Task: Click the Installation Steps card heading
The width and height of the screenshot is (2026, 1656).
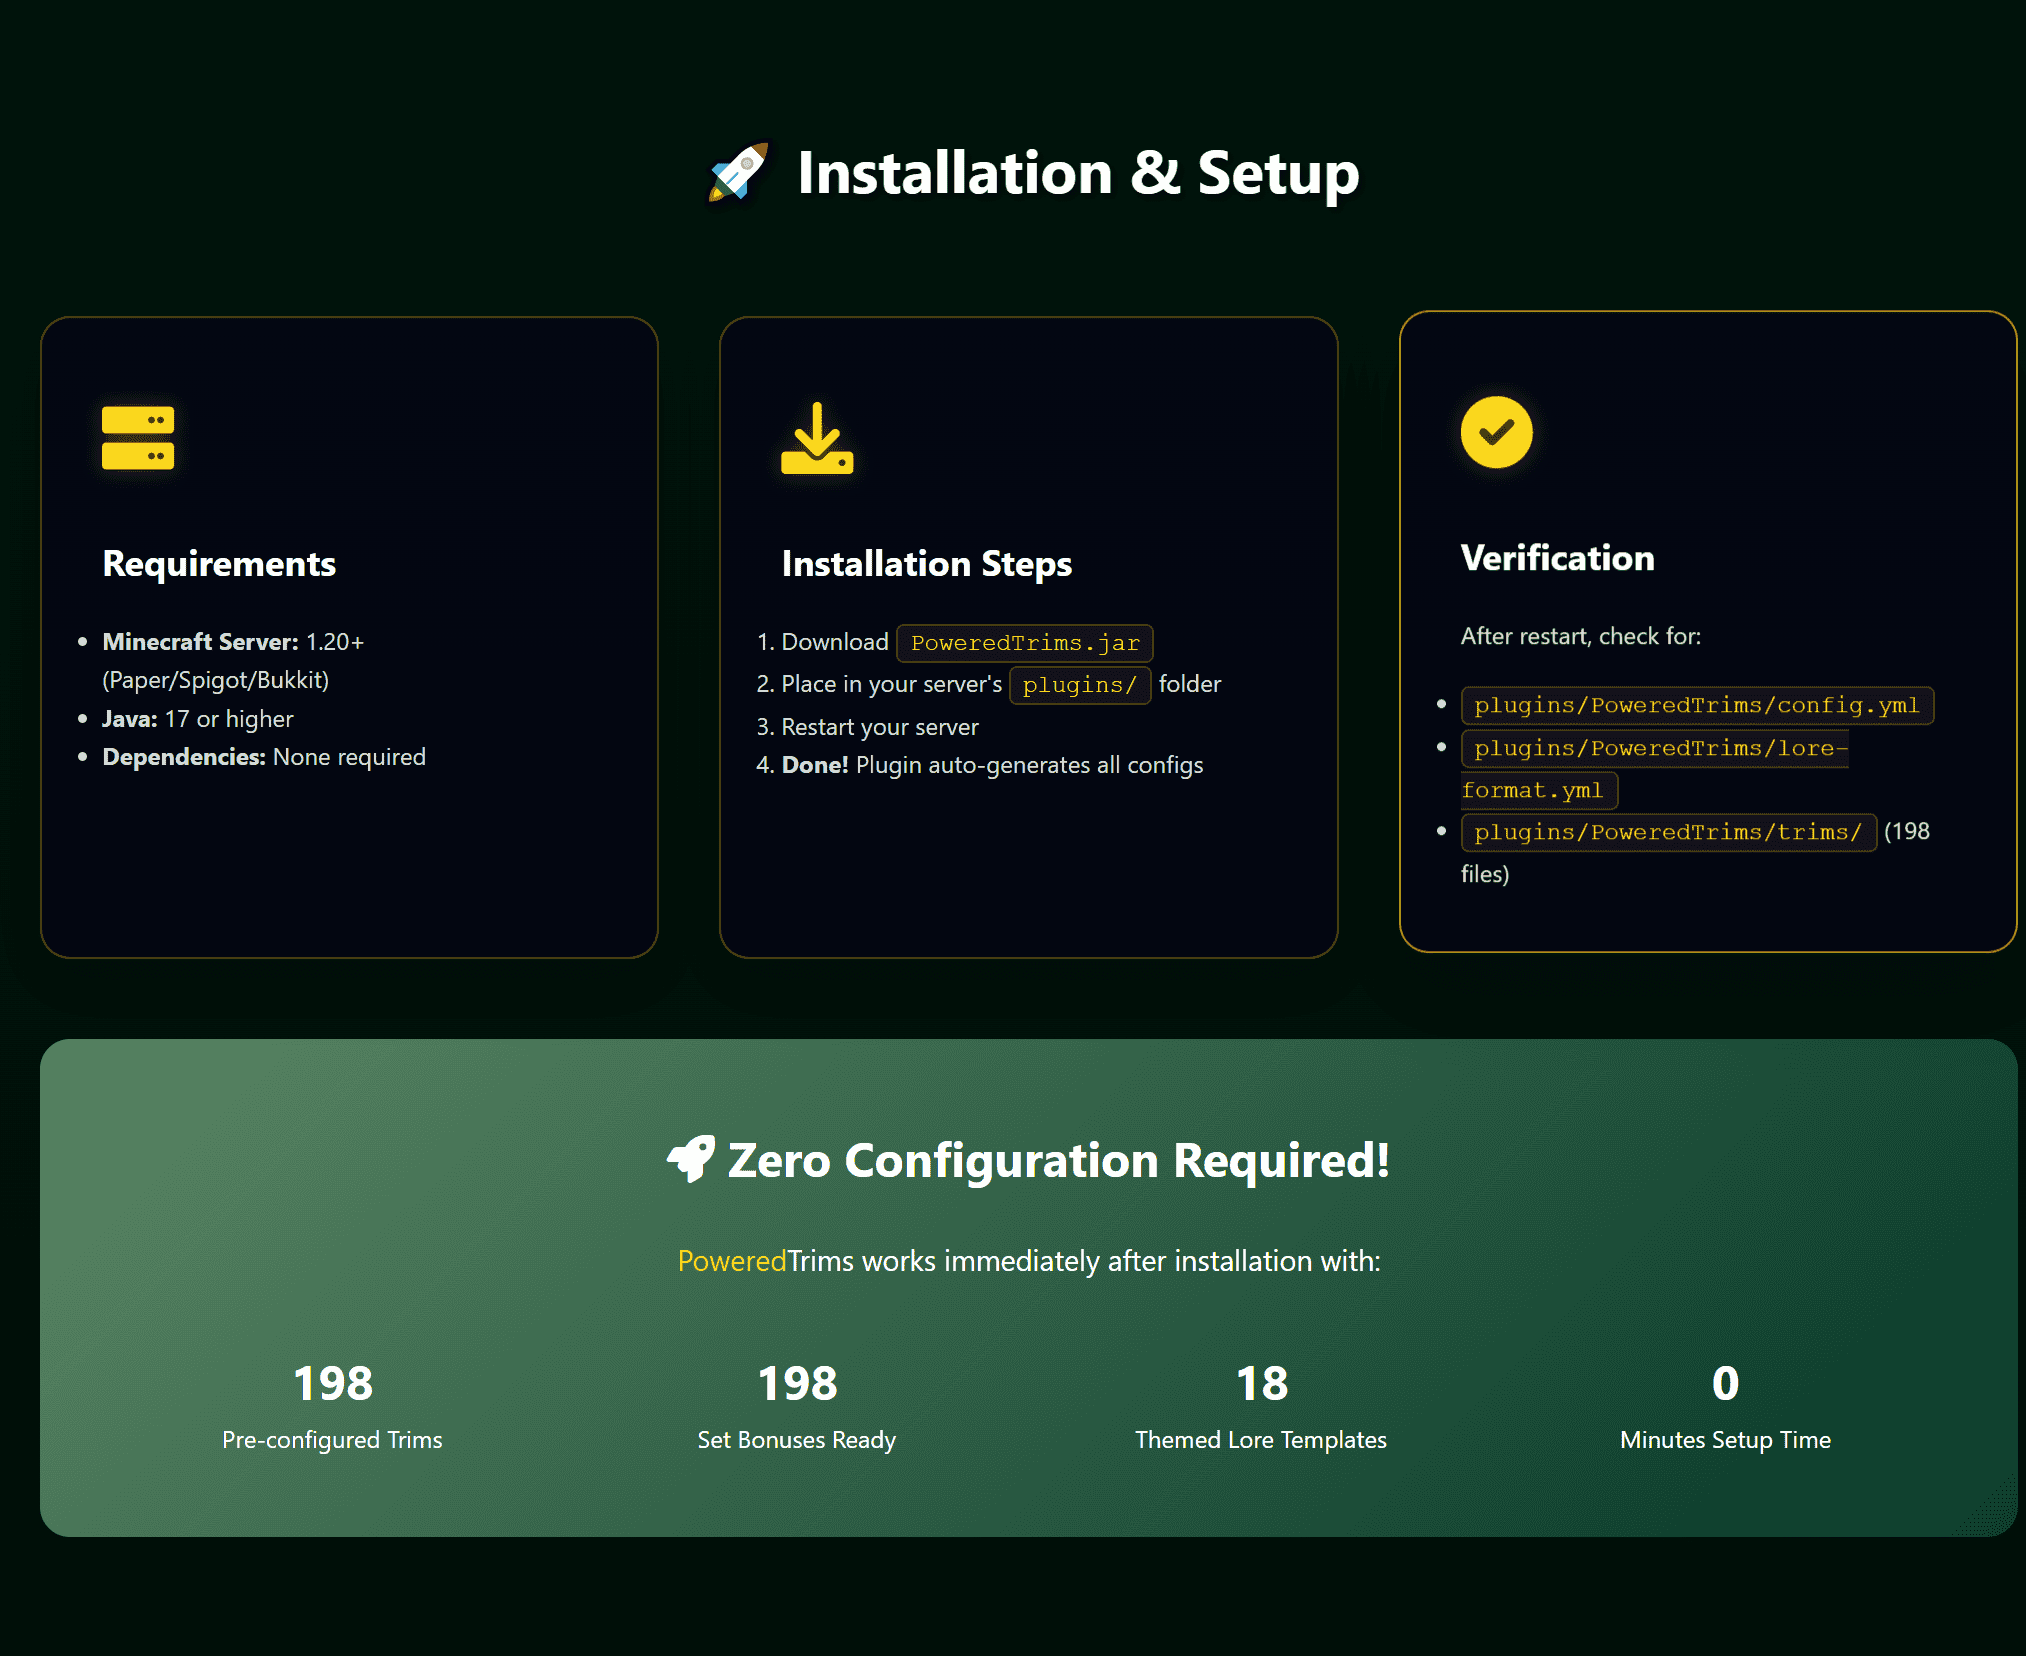Action: 926,564
